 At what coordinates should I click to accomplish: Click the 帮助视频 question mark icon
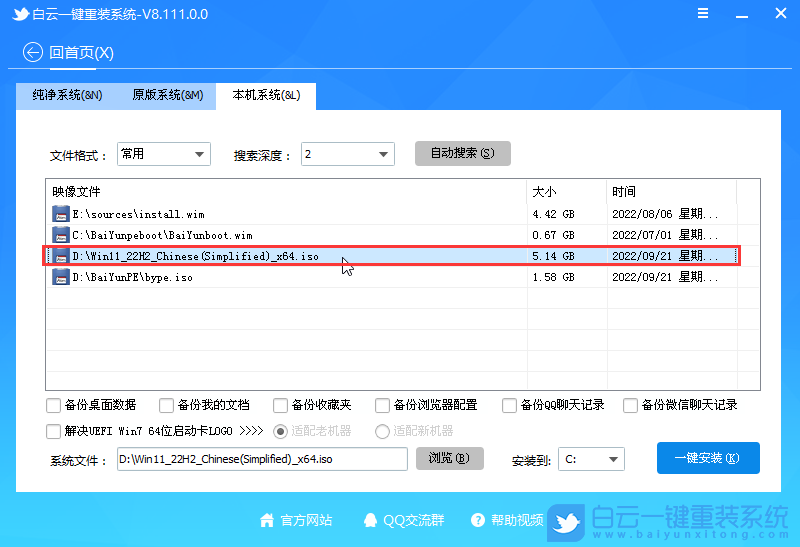point(477,520)
